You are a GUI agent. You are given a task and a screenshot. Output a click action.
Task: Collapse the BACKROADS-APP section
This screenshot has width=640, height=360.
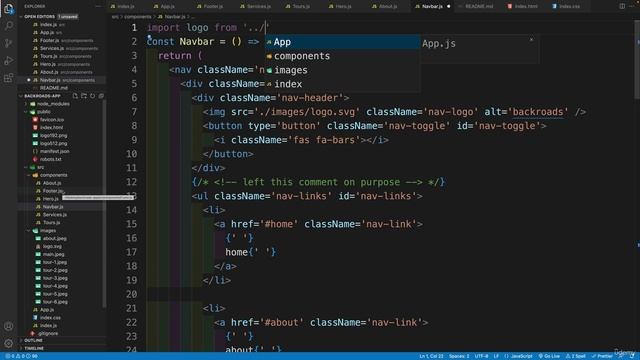42,96
